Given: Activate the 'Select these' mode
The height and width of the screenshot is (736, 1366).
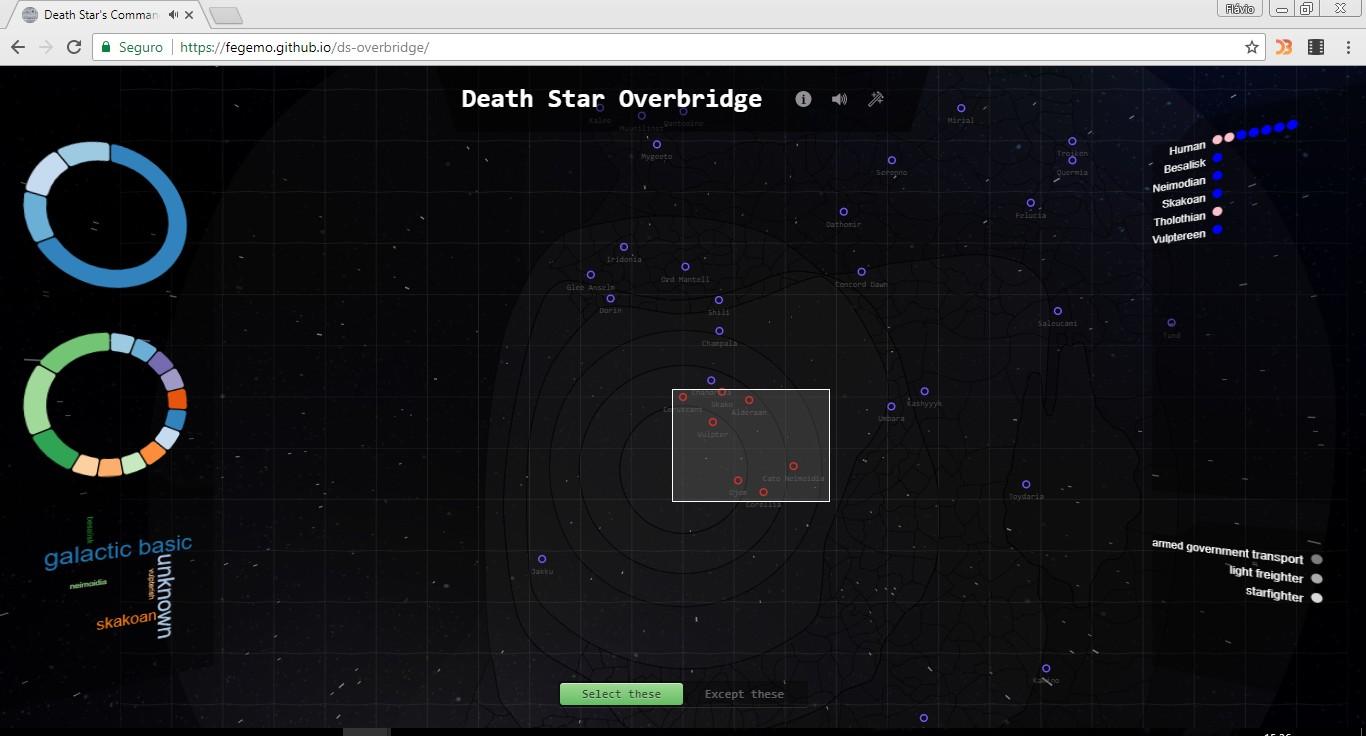Looking at the screenshot, I should coord(621,694).
